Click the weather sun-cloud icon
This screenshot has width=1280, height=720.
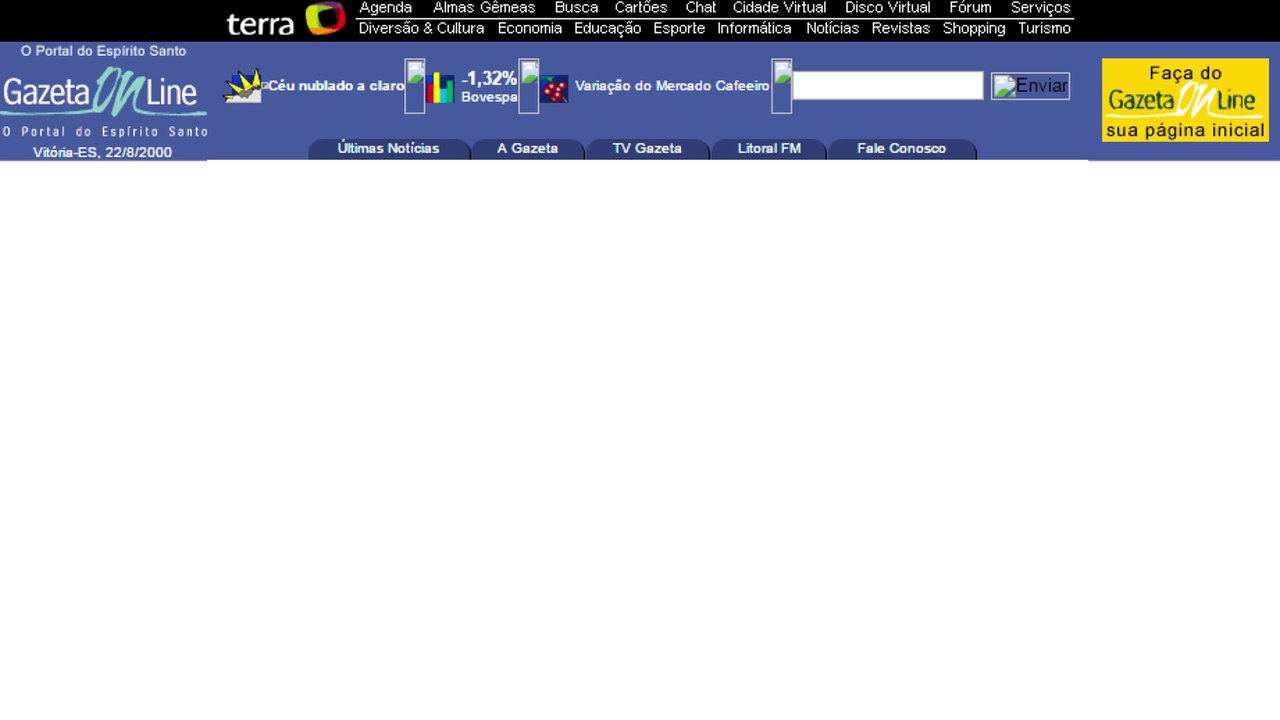(242, 86)
